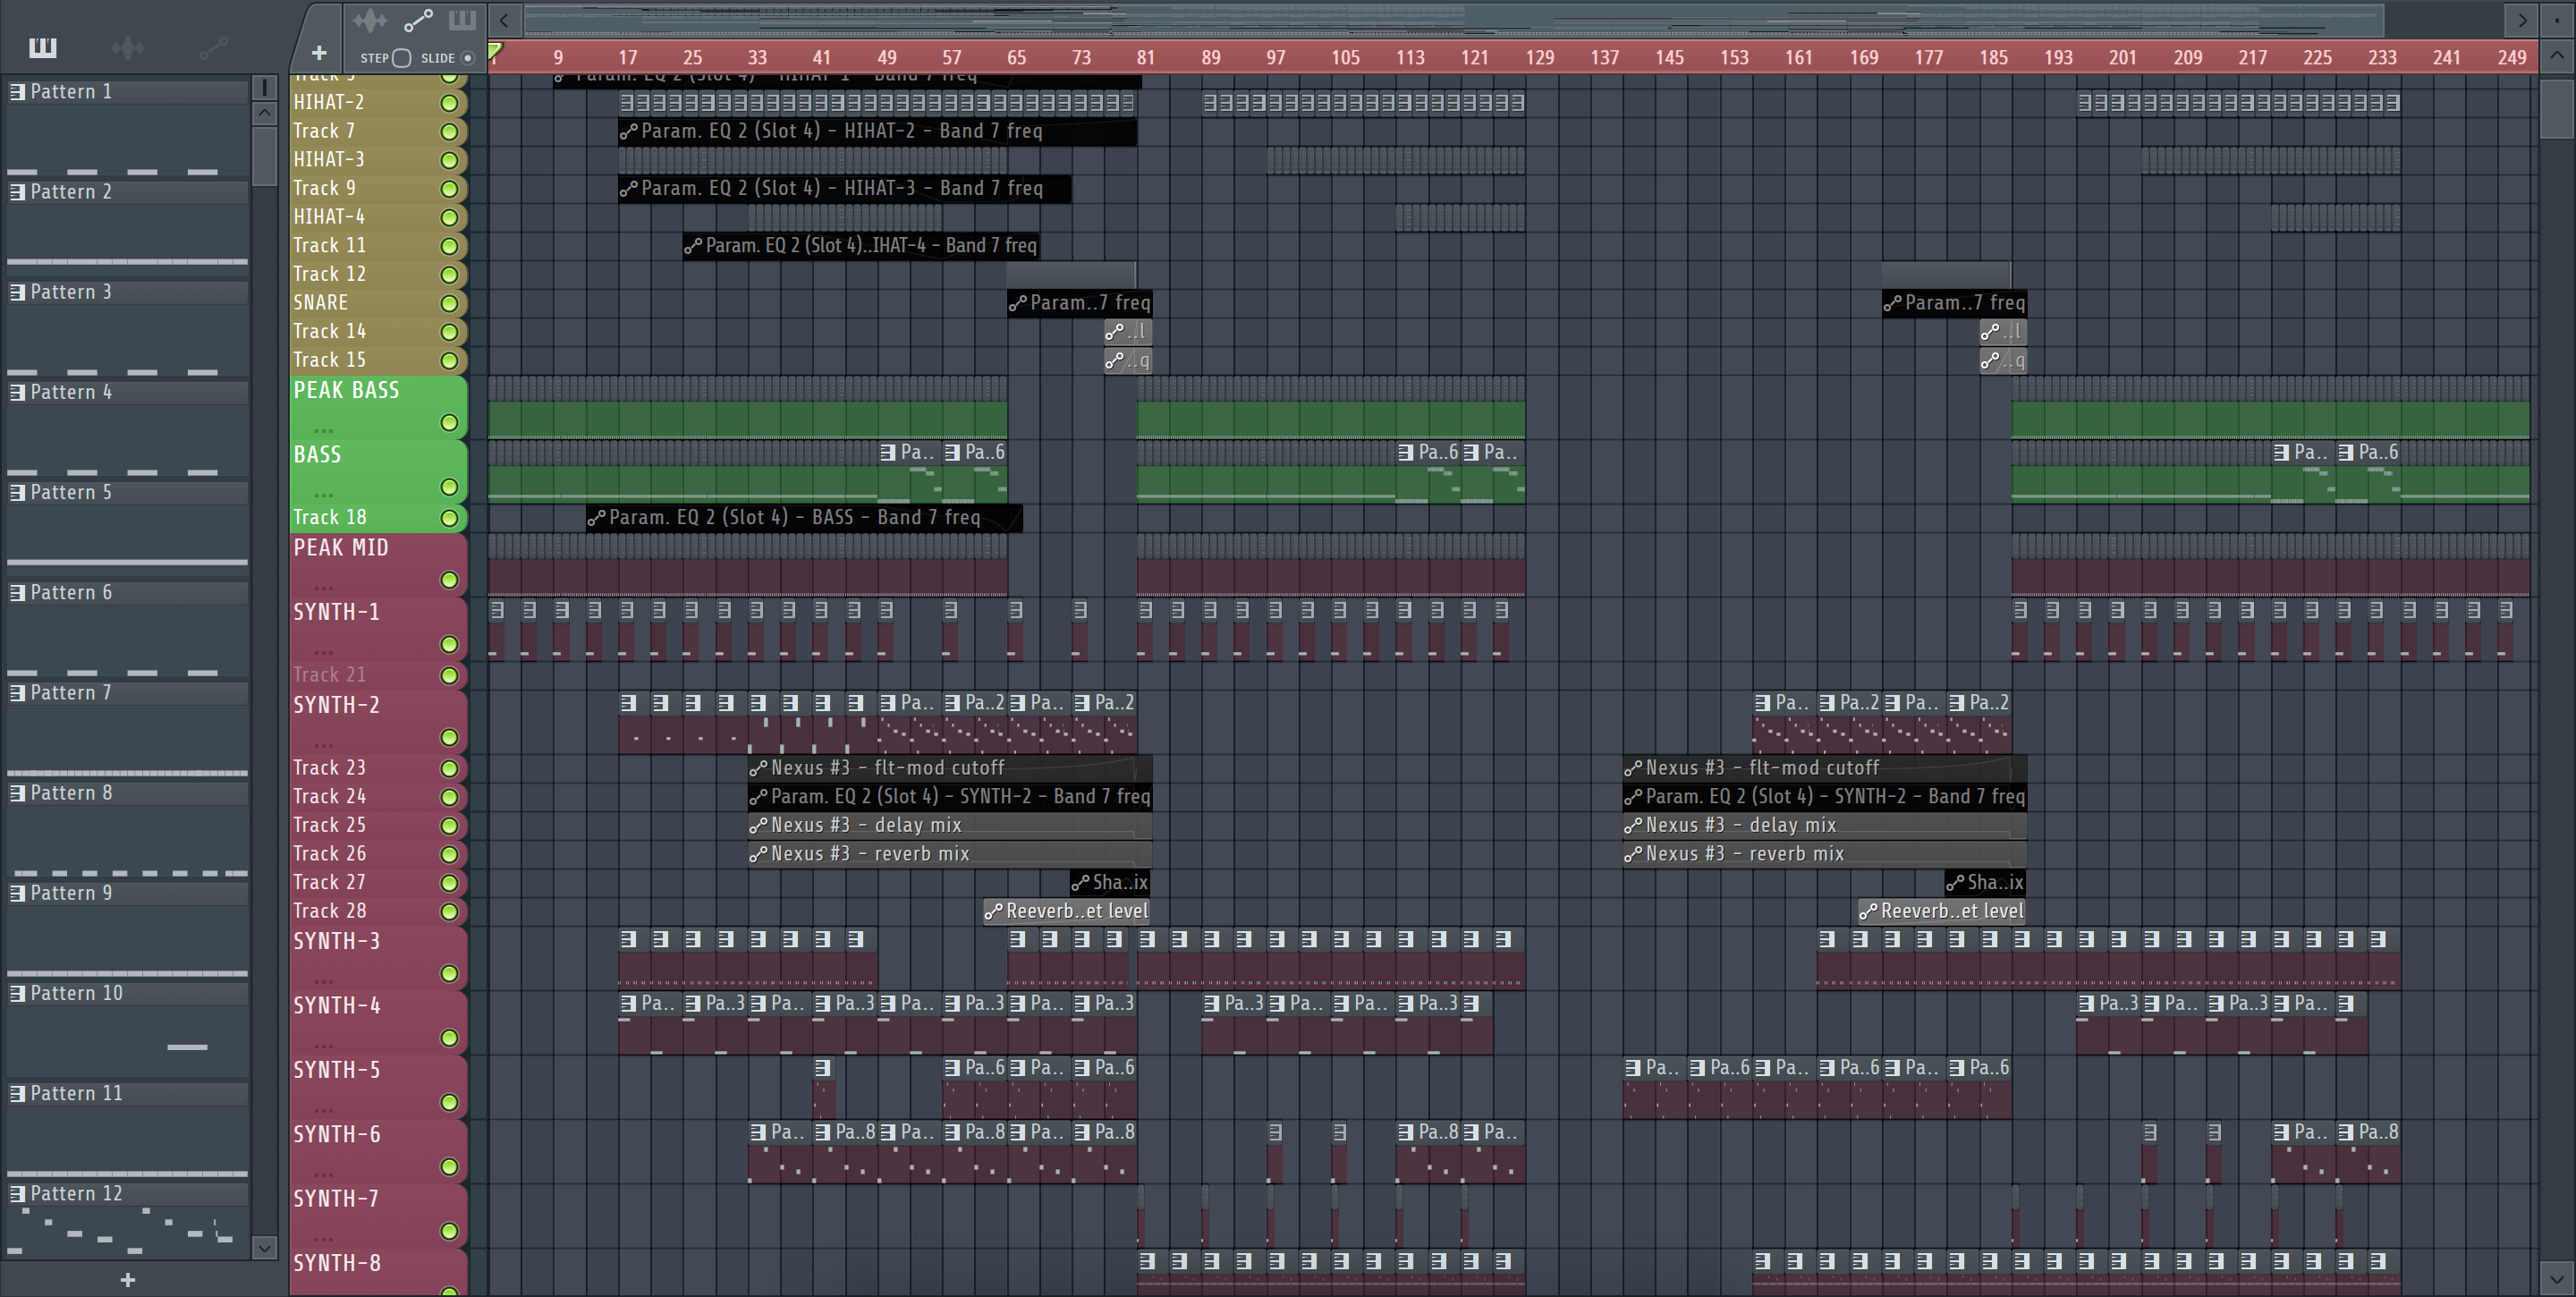This screenshot has width=2576, height=1297.
Task: Click the playlist vertical scrollbar thumb
Action: (x=2558, y=108)
